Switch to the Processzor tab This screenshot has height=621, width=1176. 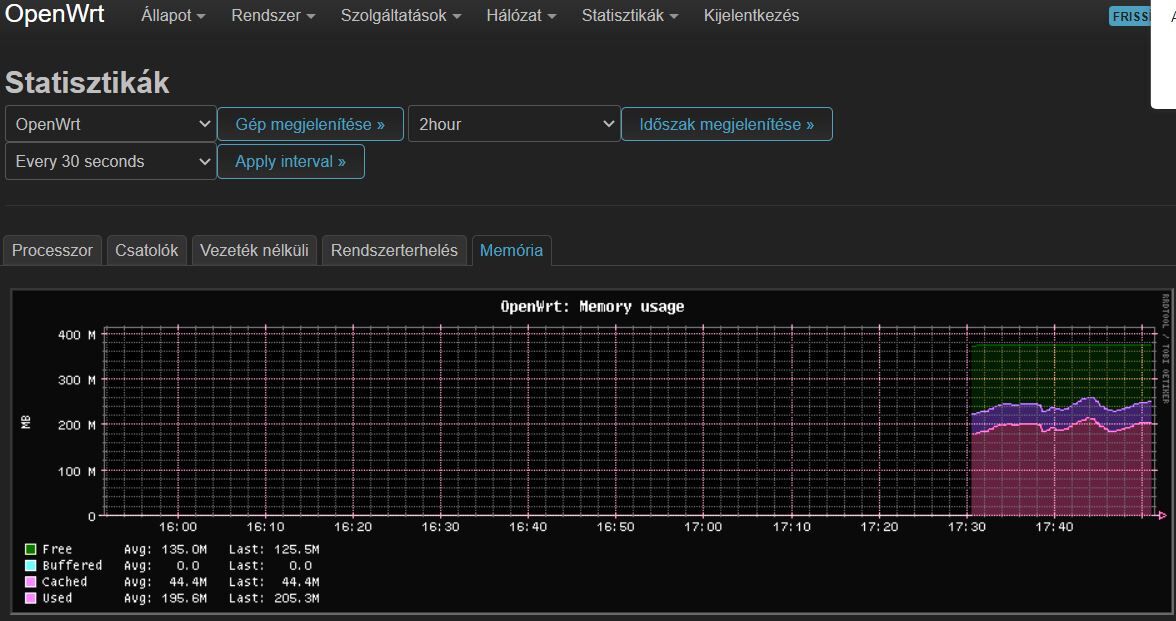tap(52, 250)
